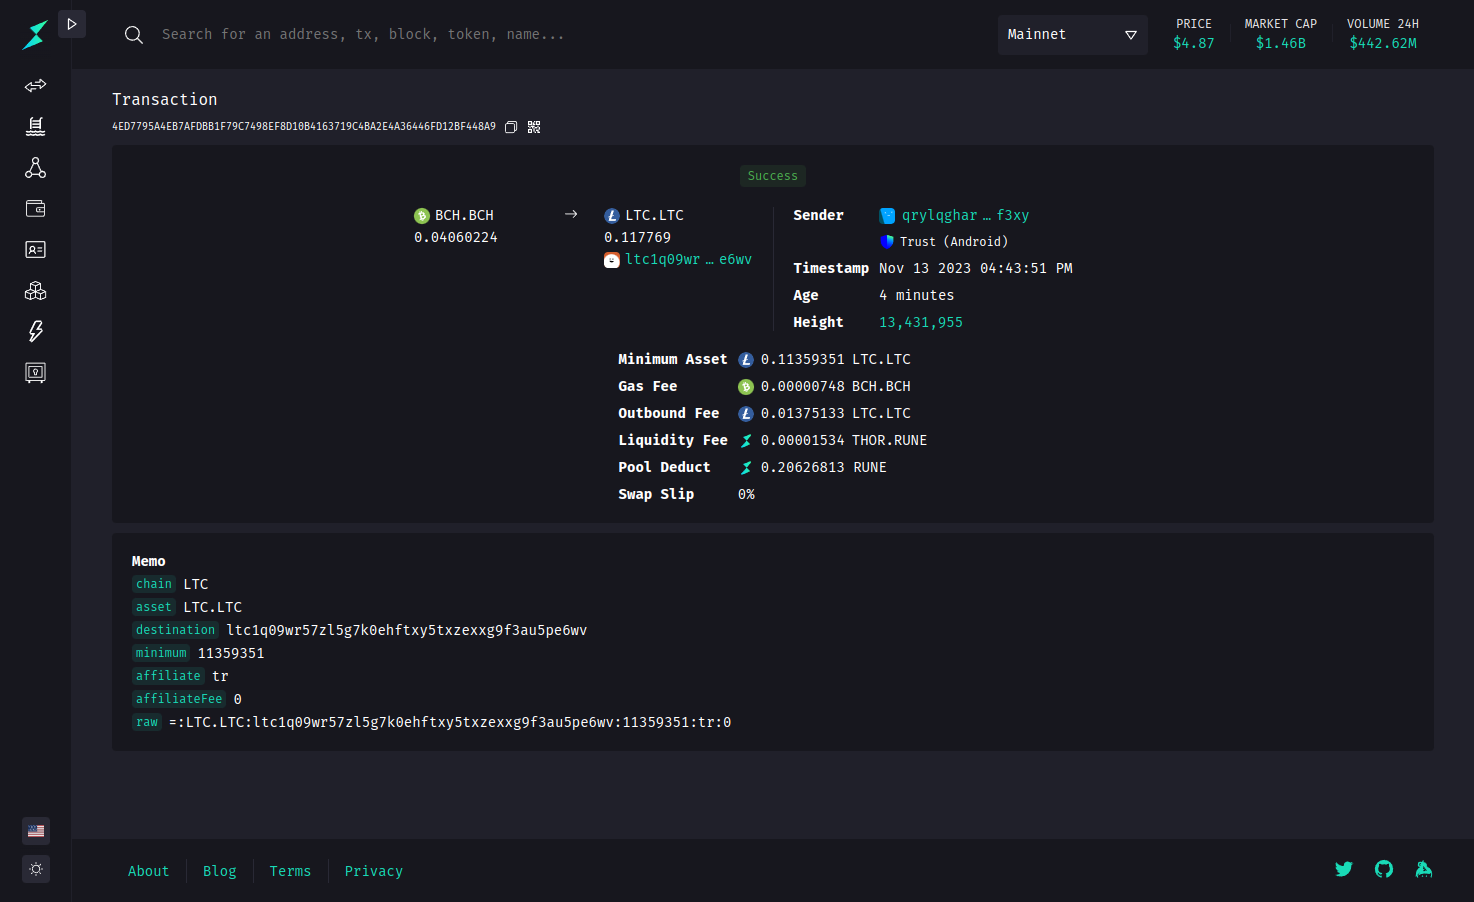Open the swaps double-arrow sidebar icon
Image resolution: width=1474 pixels, height=902 pixels.
point(35,85)
